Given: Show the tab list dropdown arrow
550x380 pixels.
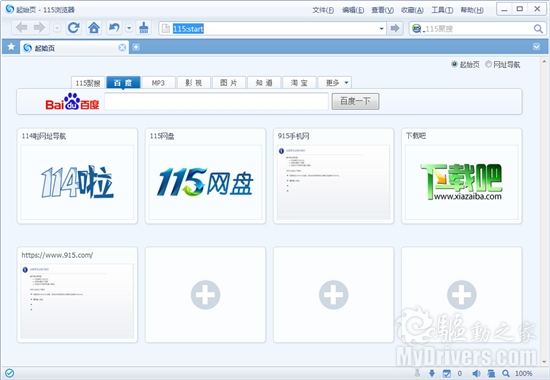Looking at the screenshot, I should click(536, 46).
